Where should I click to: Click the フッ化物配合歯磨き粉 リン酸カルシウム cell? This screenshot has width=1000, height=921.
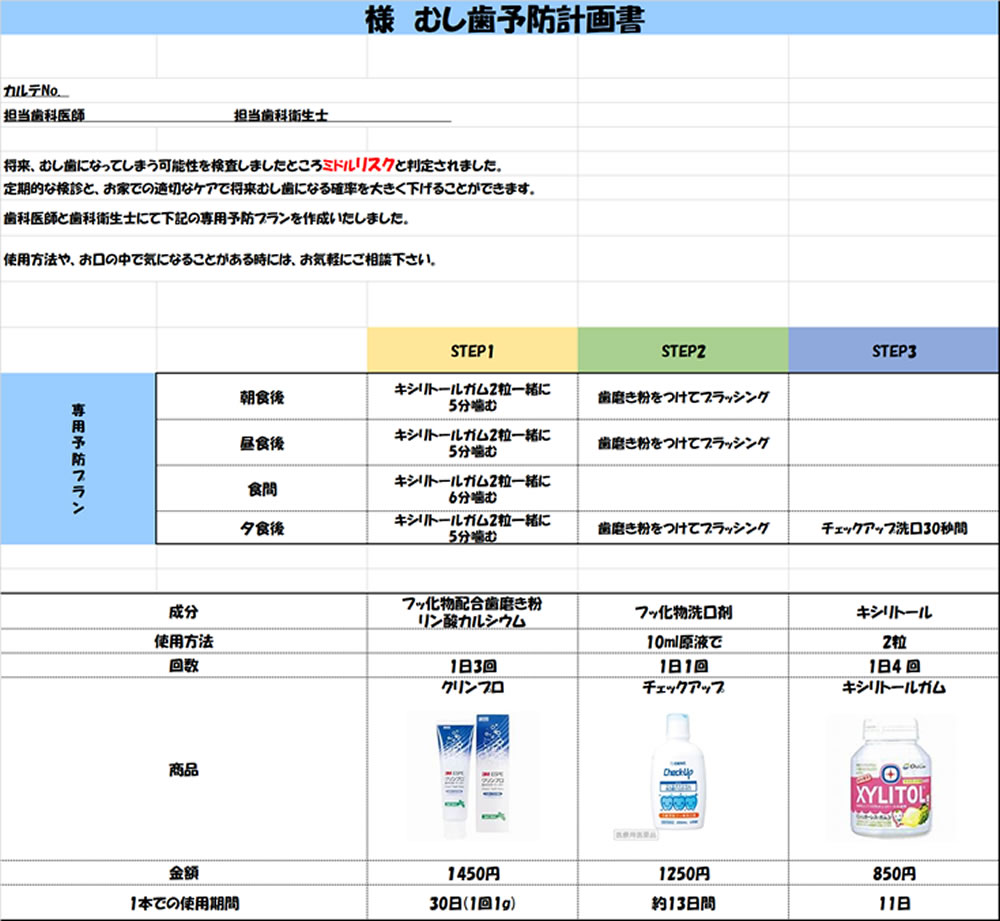coord(473,612)
